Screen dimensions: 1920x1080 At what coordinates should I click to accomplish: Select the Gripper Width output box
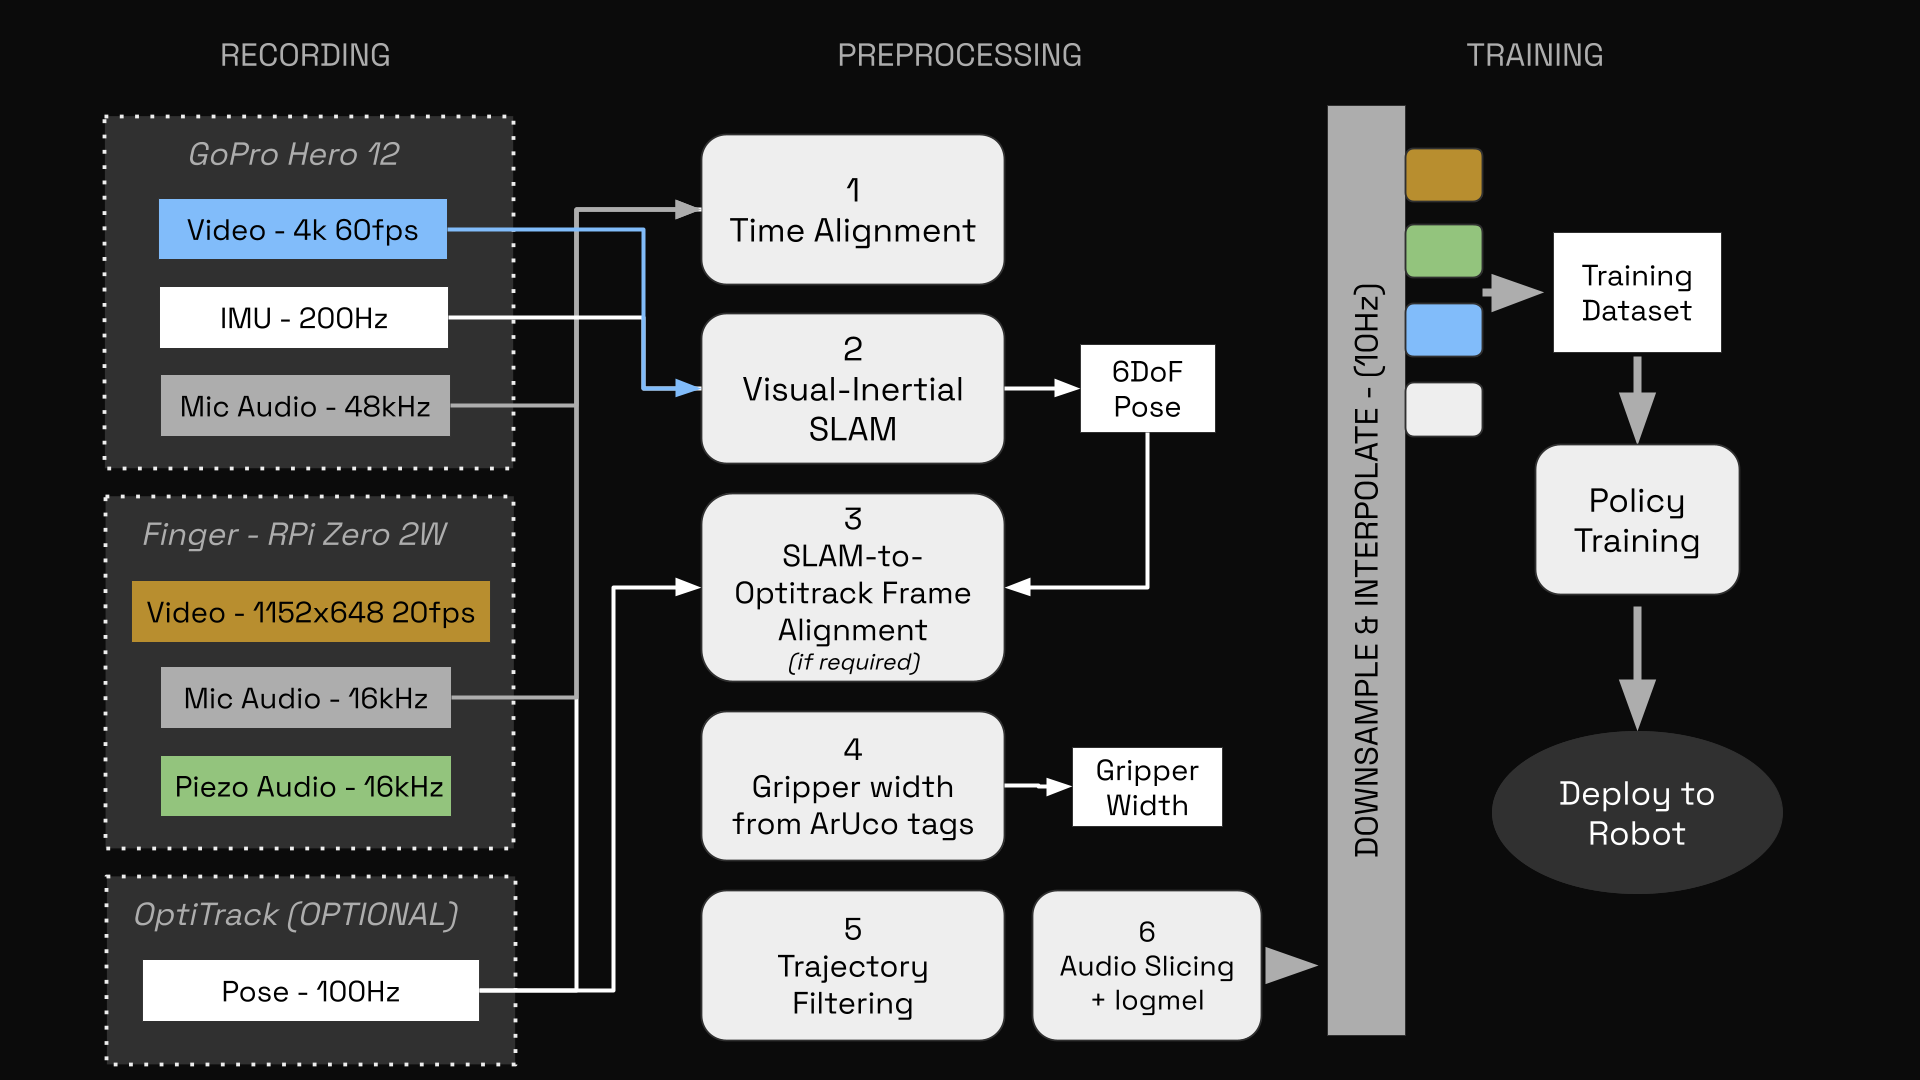pos(1147,787)
